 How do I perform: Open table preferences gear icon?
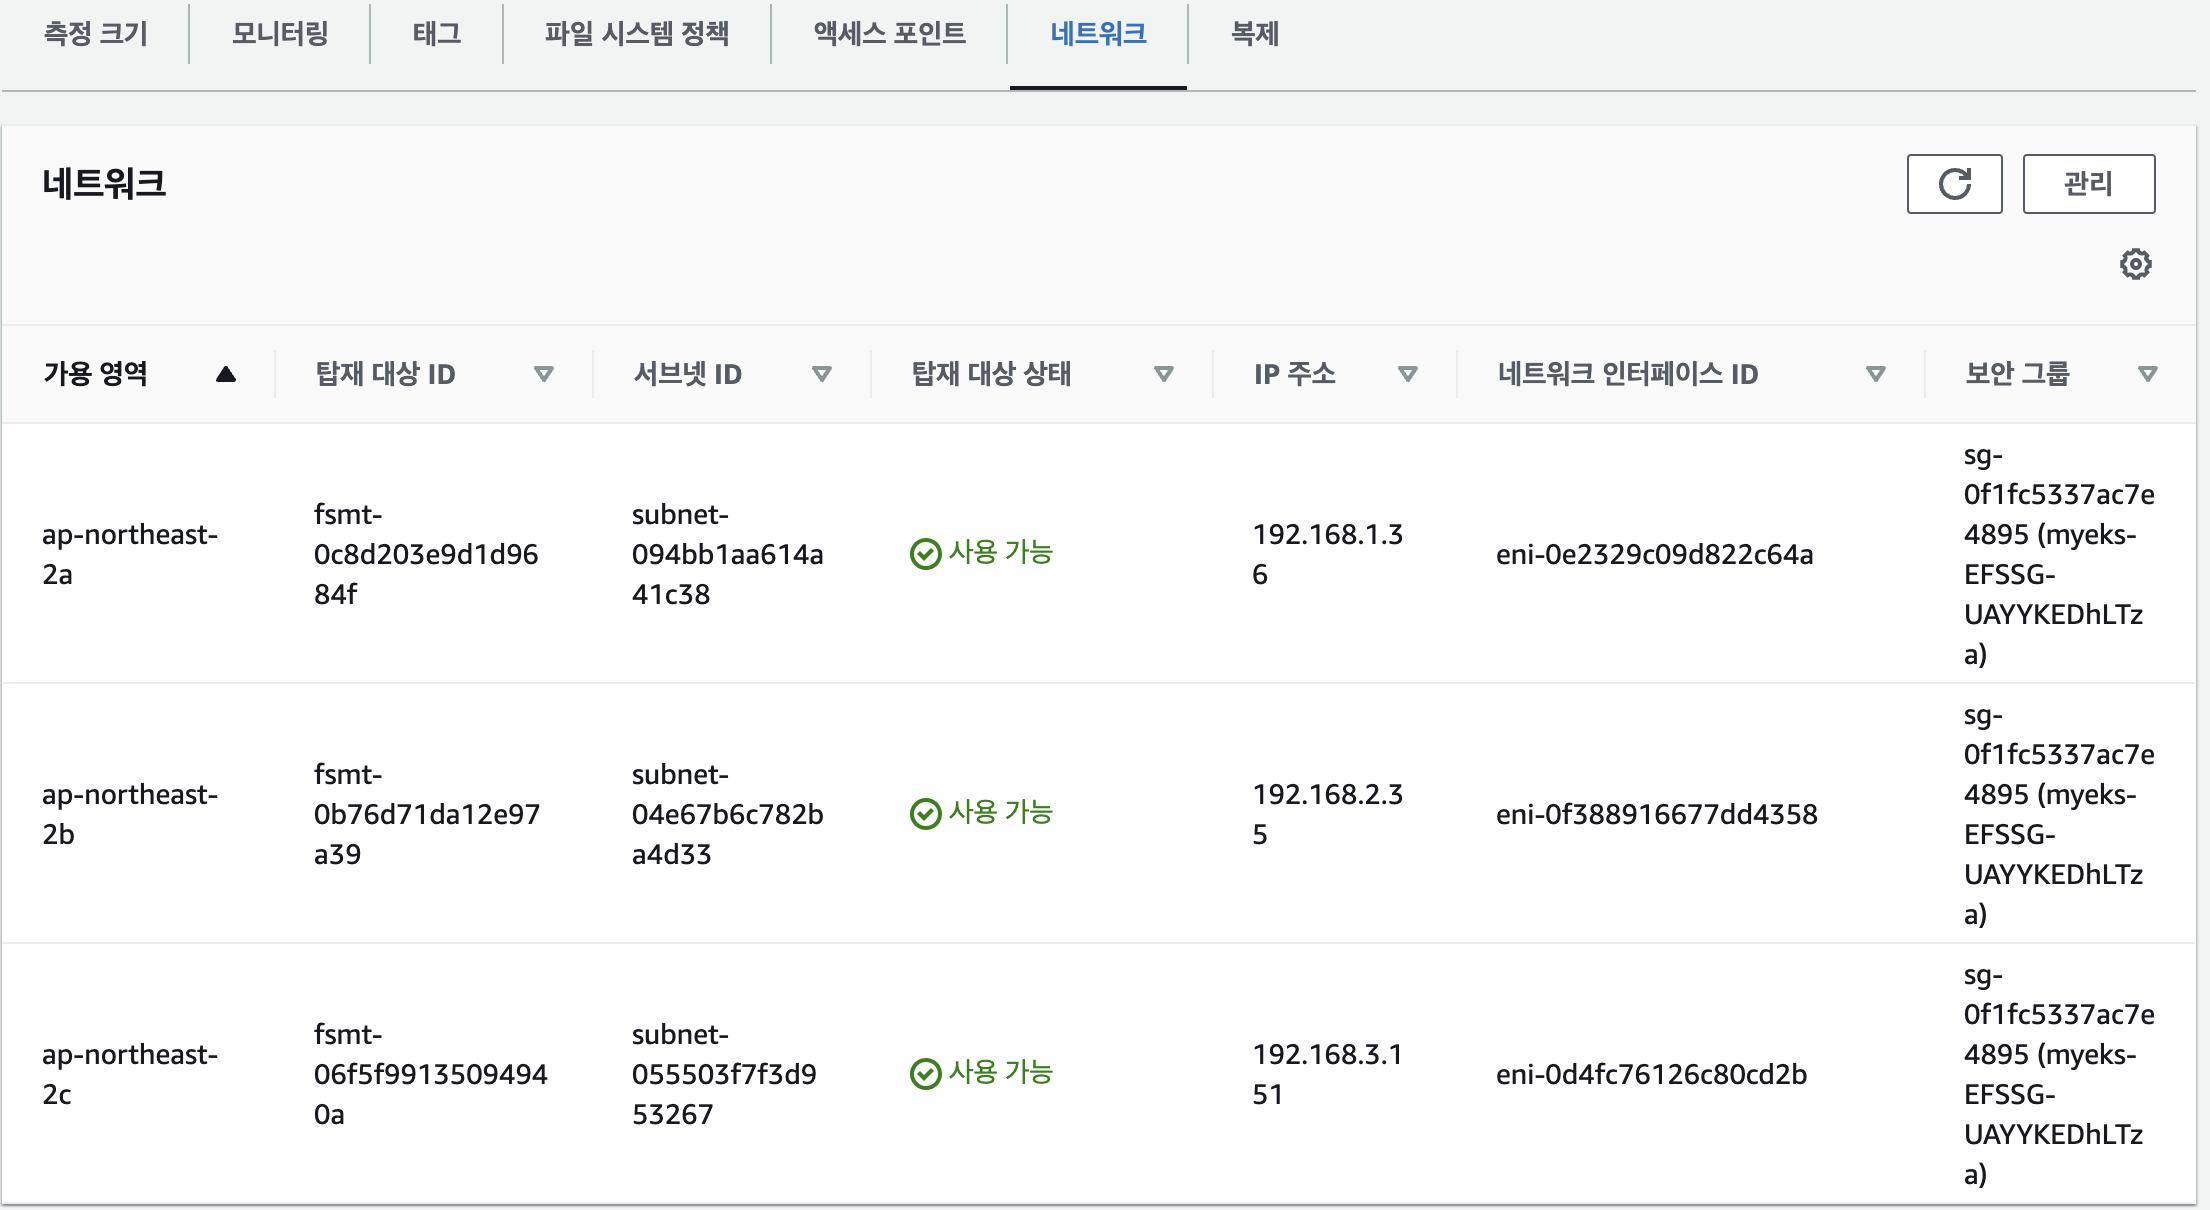pyautogui.click(x=2135, y=264)
